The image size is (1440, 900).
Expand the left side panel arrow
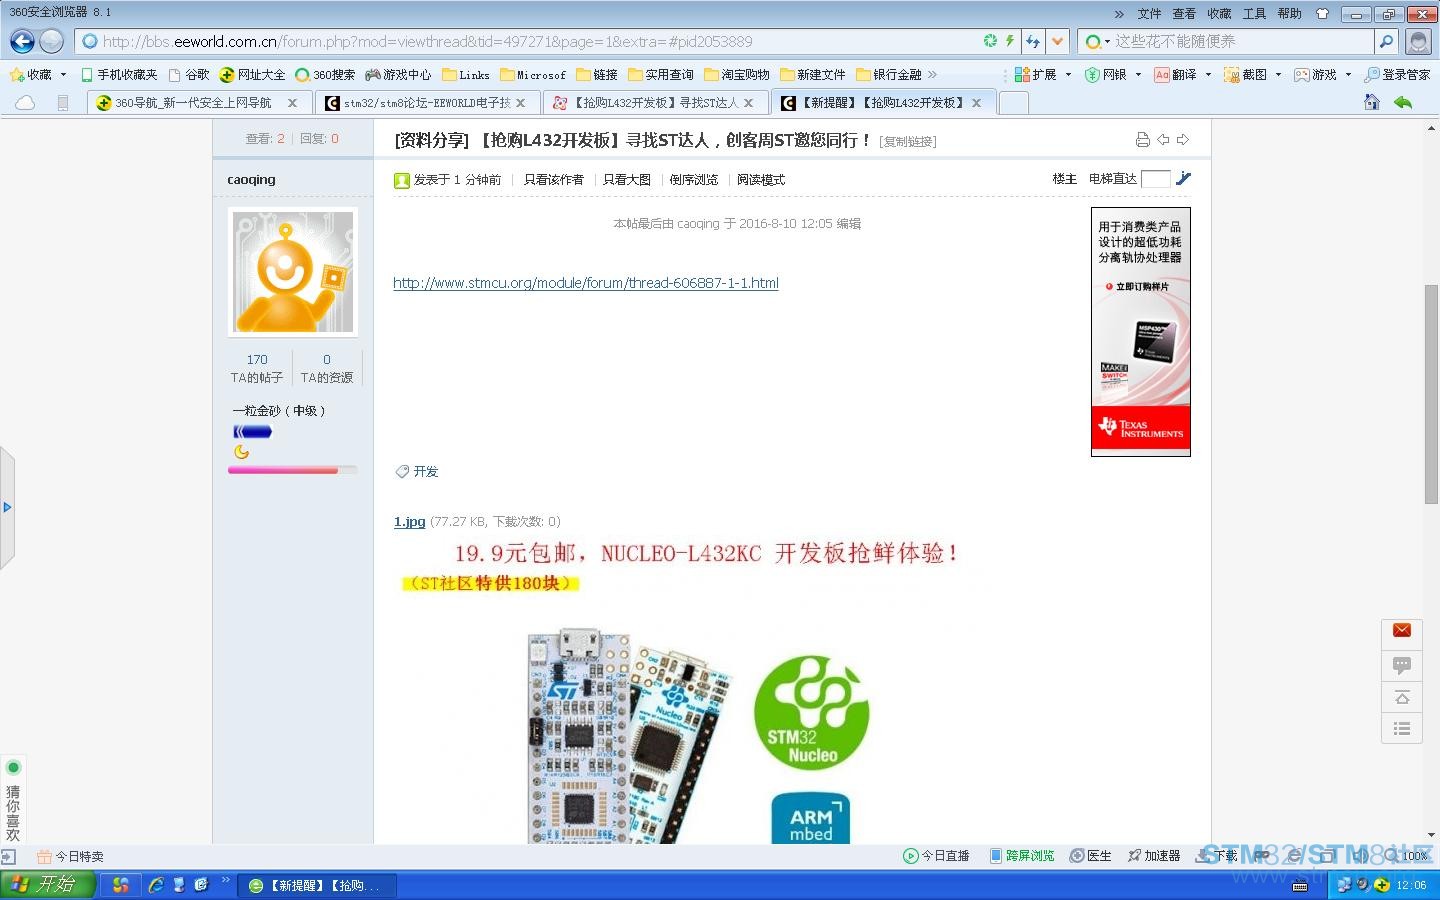click(x=7, y=508)
